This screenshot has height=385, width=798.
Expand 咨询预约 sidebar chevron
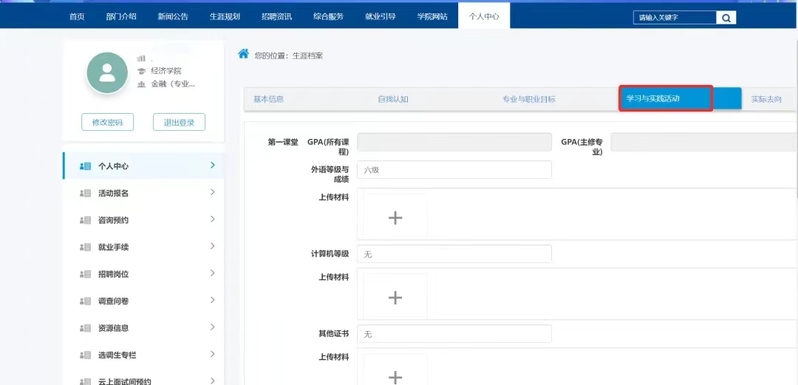pyautogui.click(x=213, y=219)
